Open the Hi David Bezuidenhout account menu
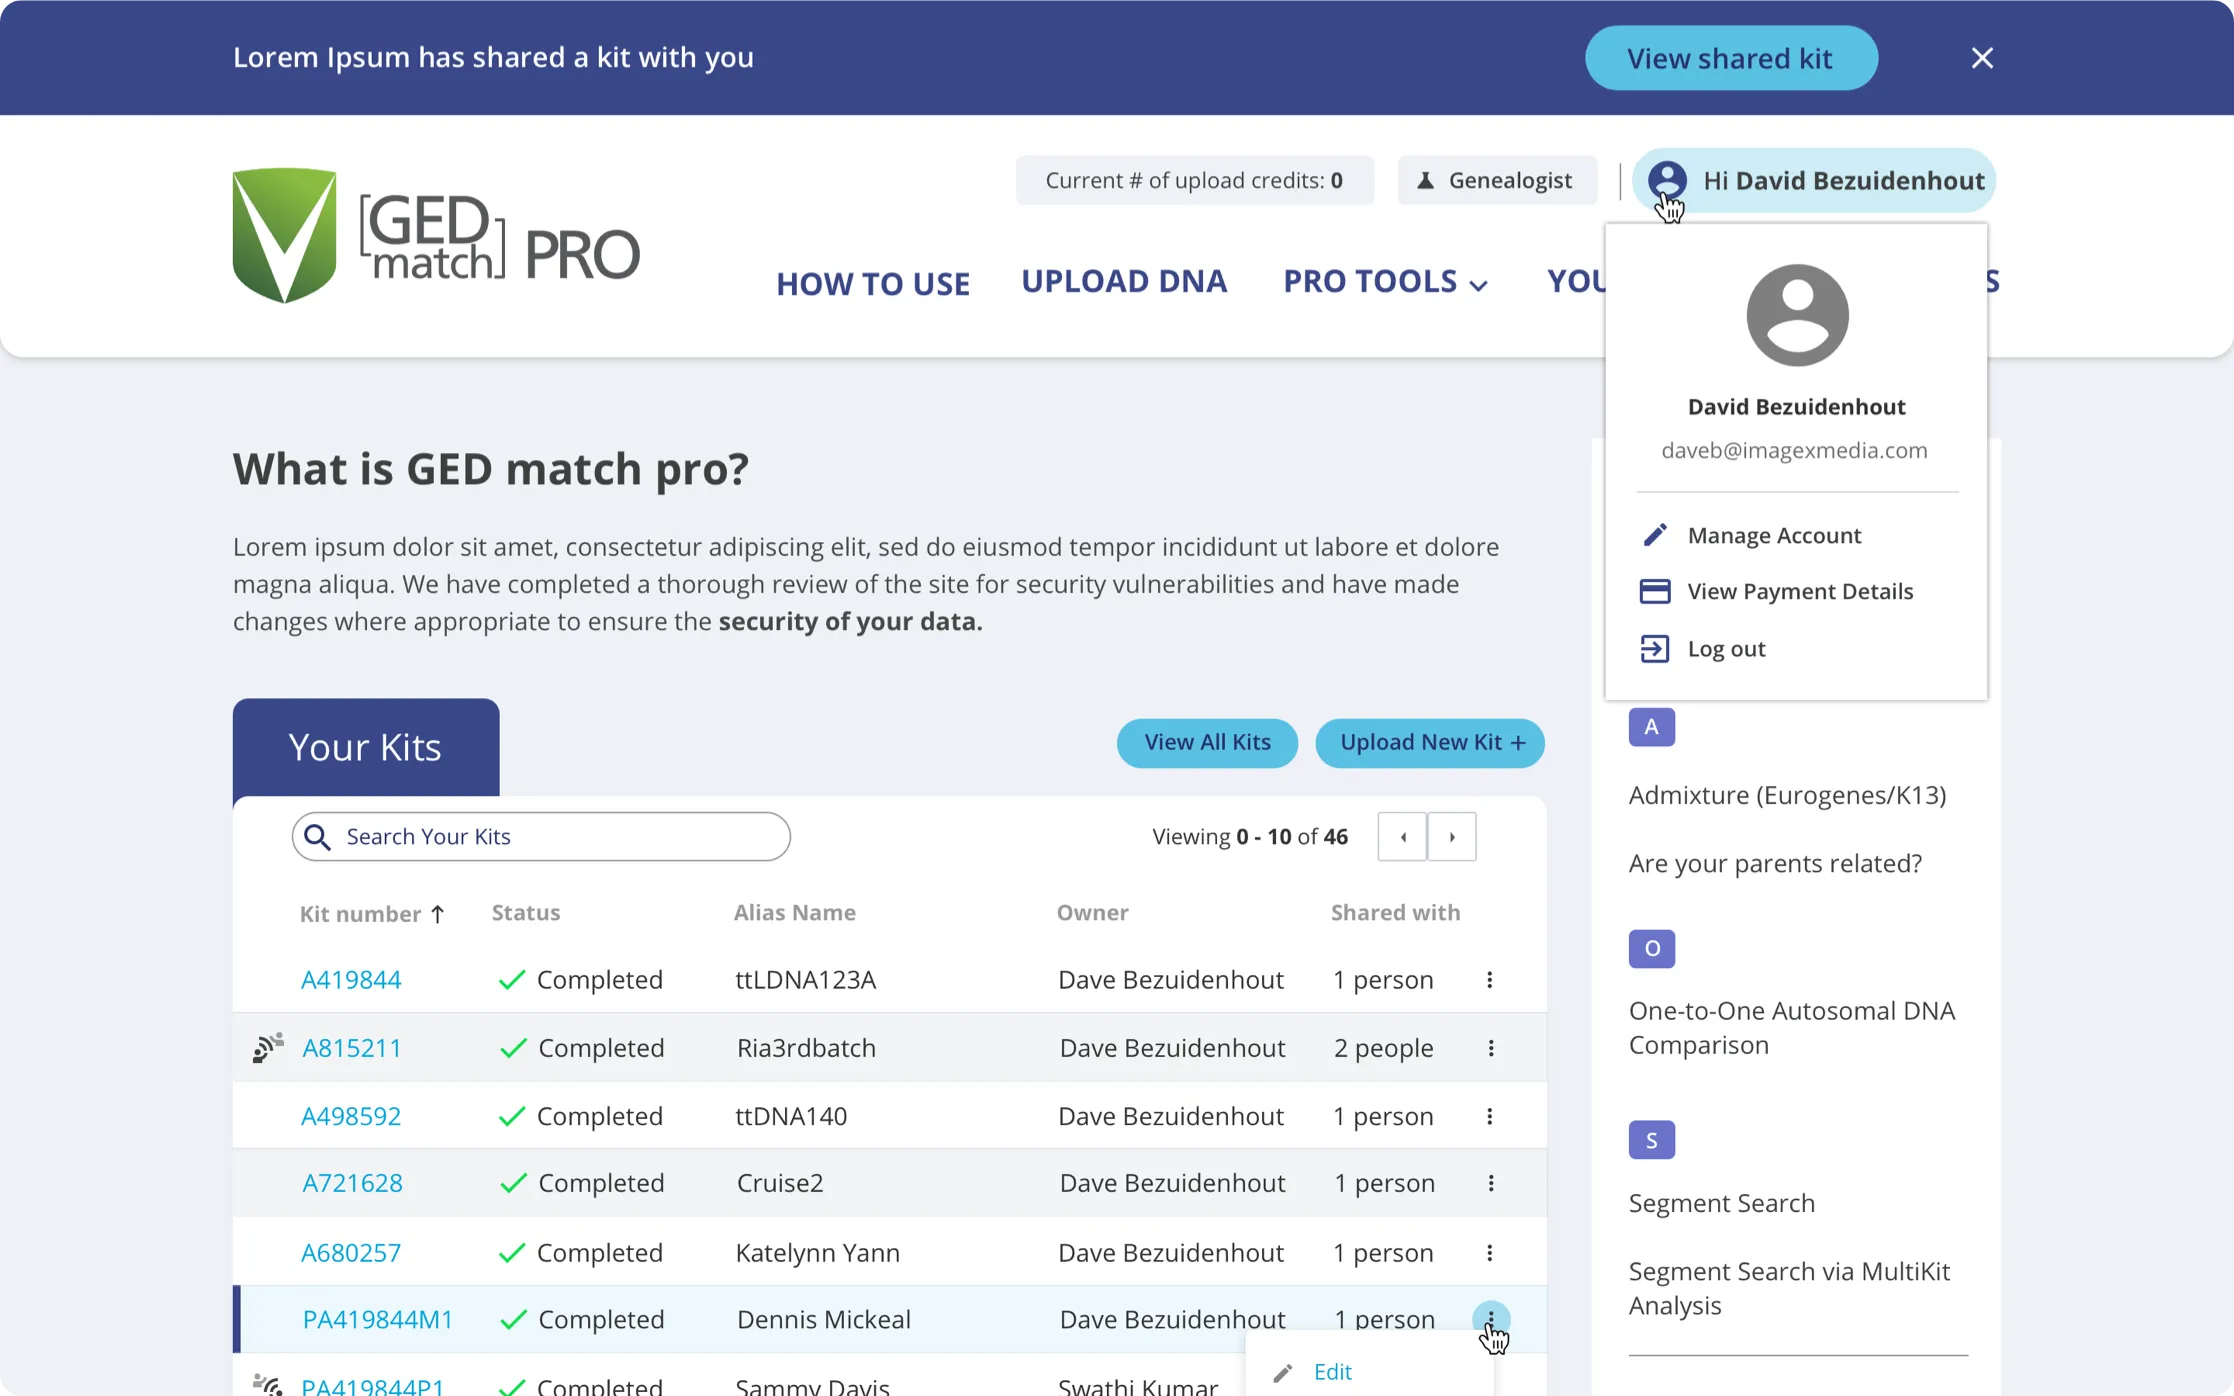The width and height of the screenshot is (2234, 1396). click(1814, 180)
